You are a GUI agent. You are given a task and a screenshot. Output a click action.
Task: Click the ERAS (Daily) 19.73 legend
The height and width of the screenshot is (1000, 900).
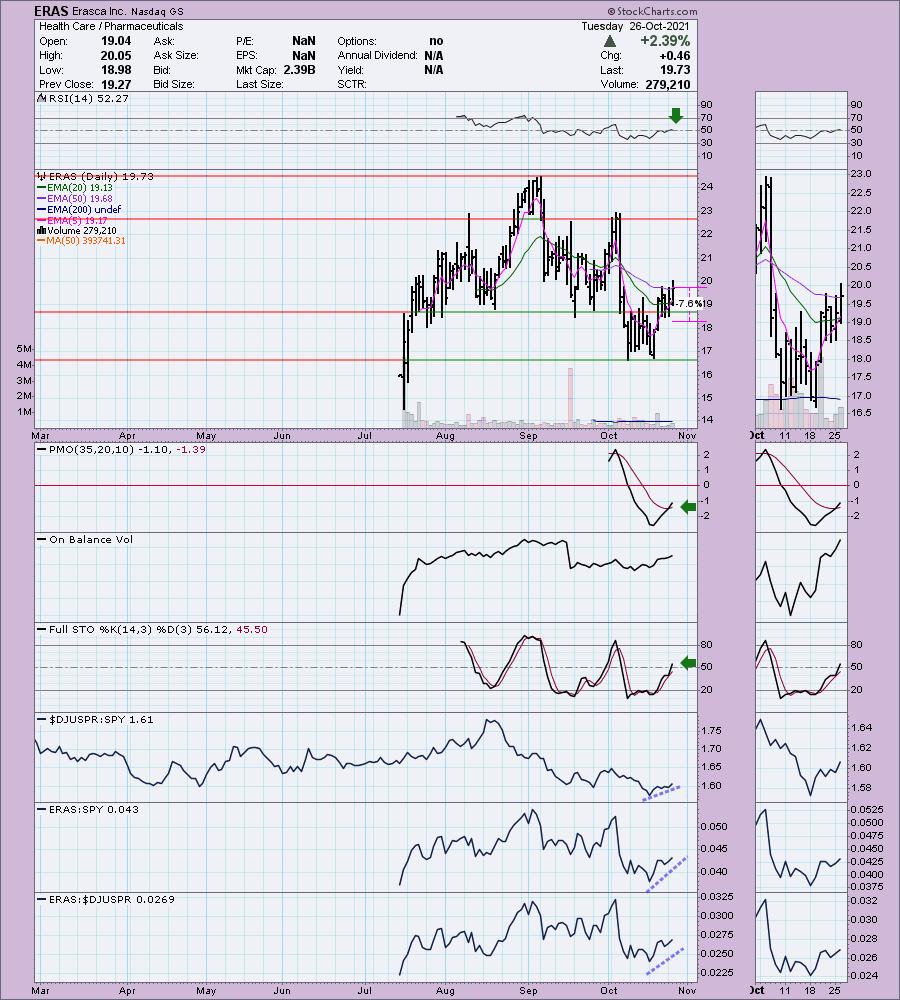96,177
